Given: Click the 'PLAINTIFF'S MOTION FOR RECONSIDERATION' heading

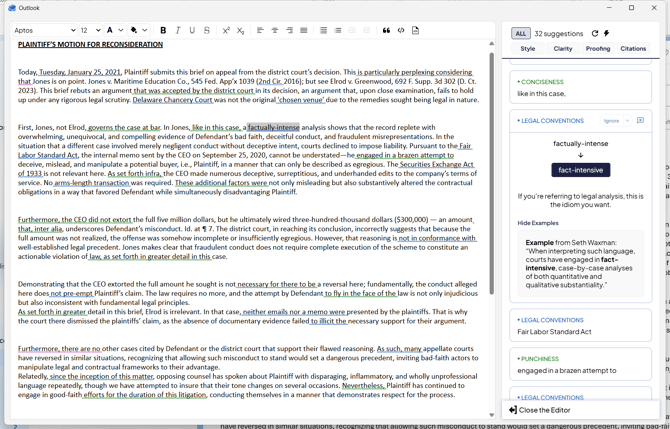Looking at the screenshot, I should [x=90, y=44].
